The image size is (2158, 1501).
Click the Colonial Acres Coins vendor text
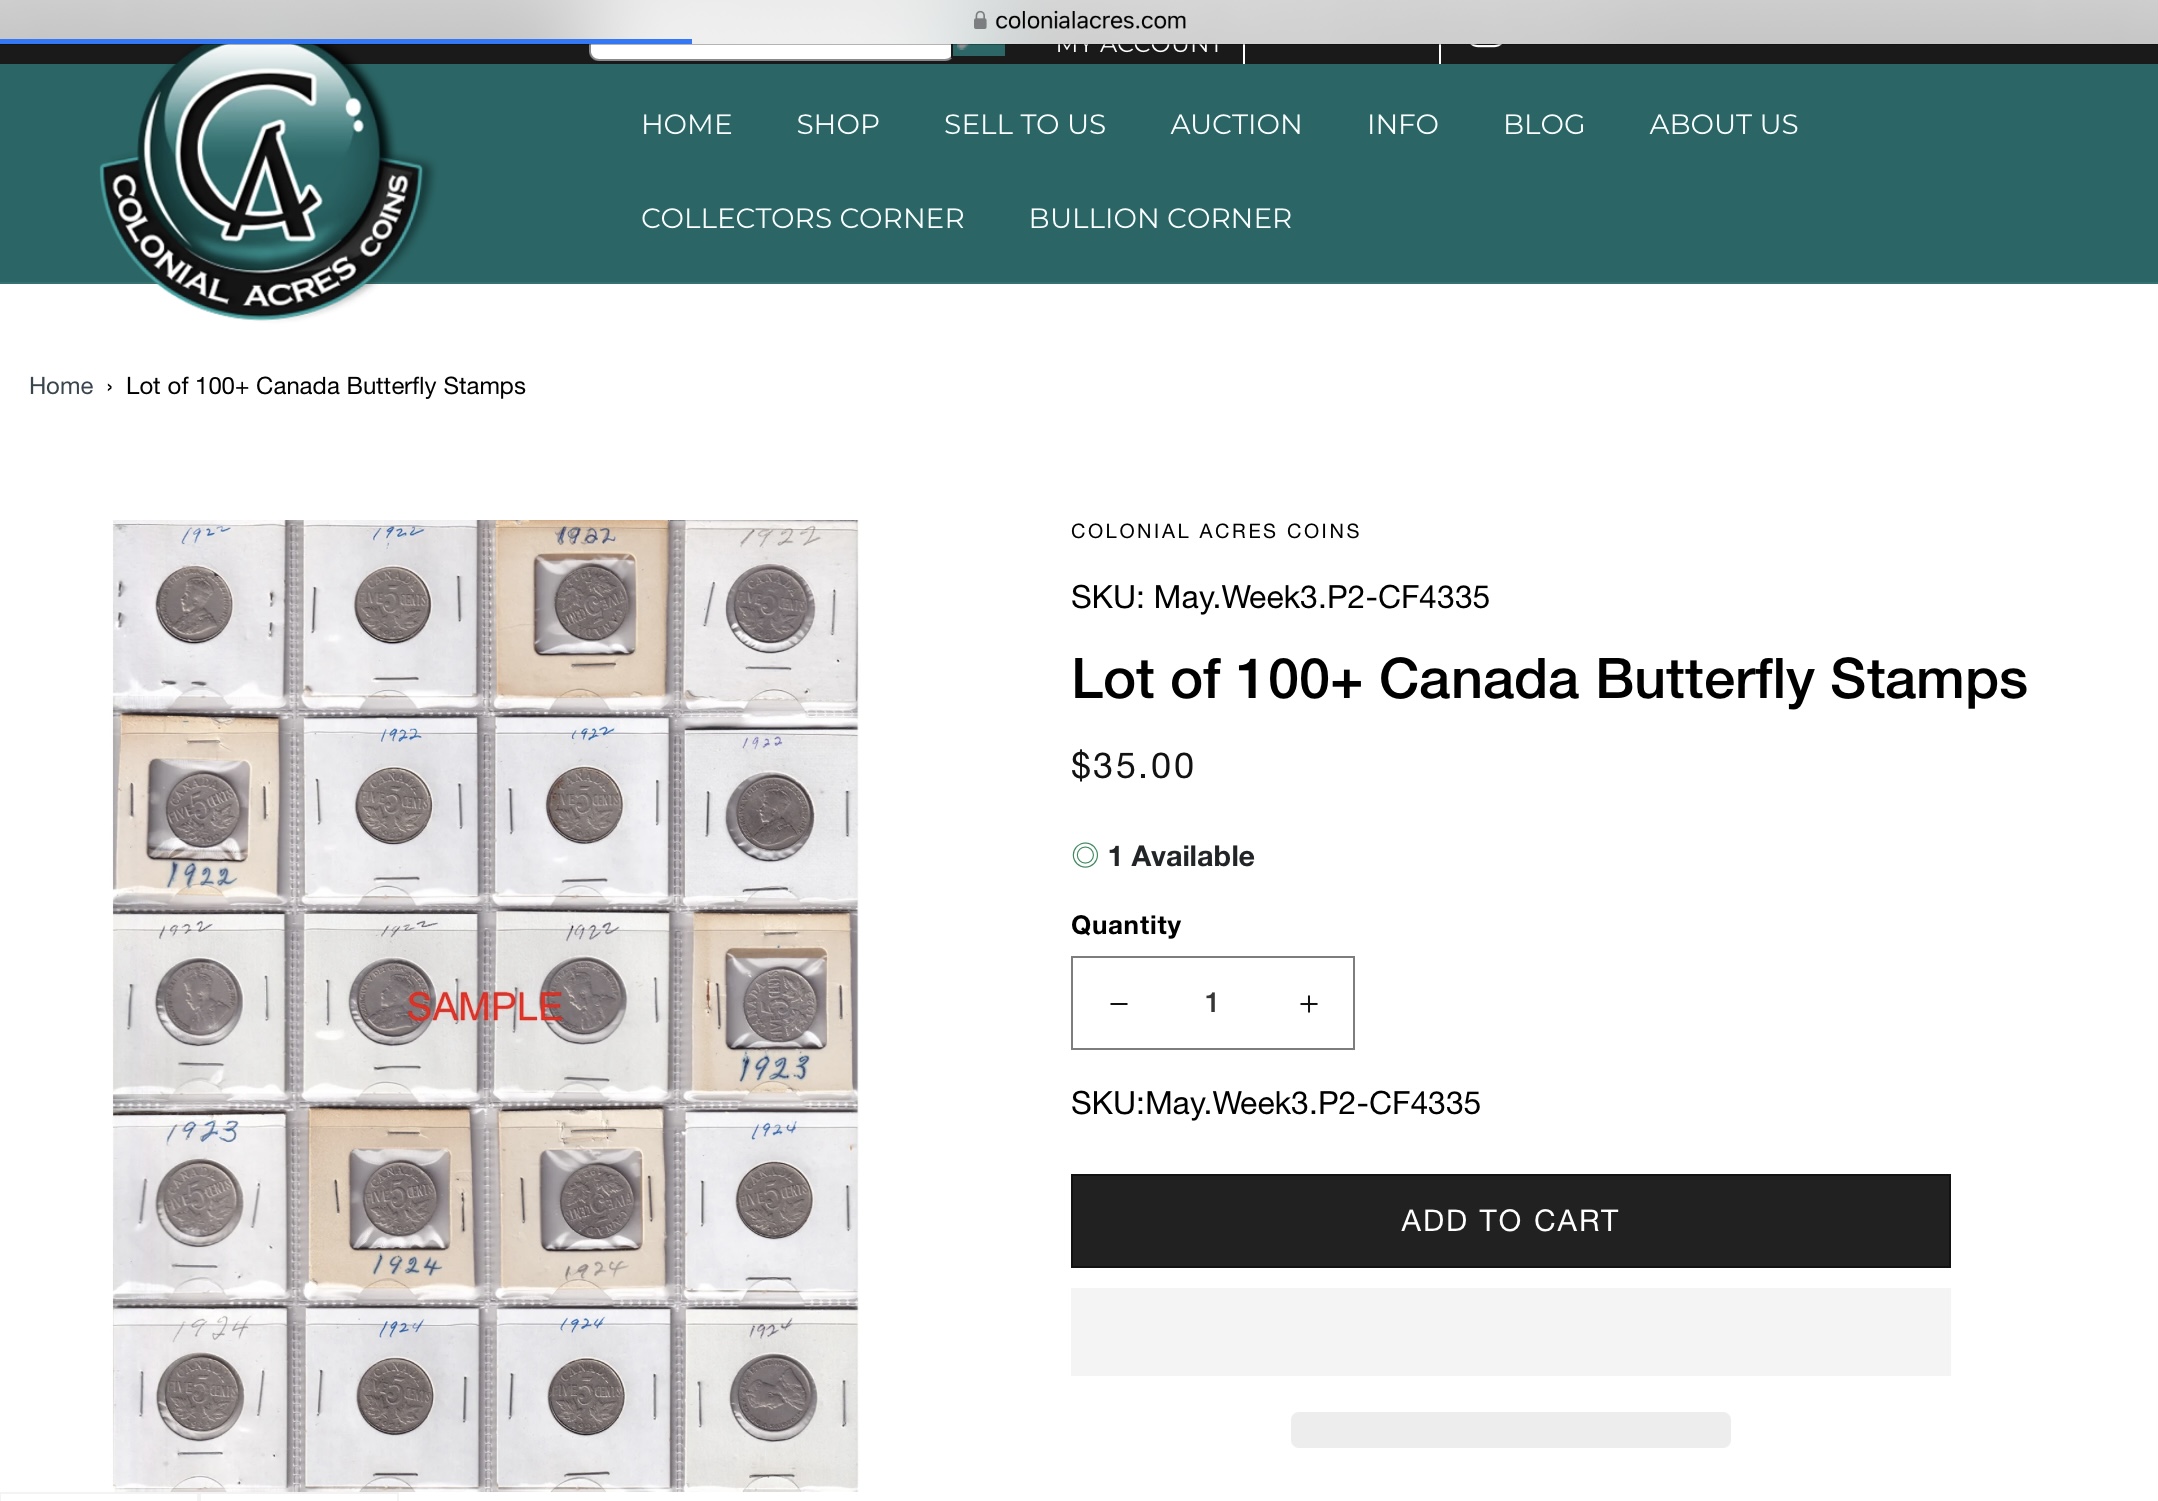[x=1215, y=531]
